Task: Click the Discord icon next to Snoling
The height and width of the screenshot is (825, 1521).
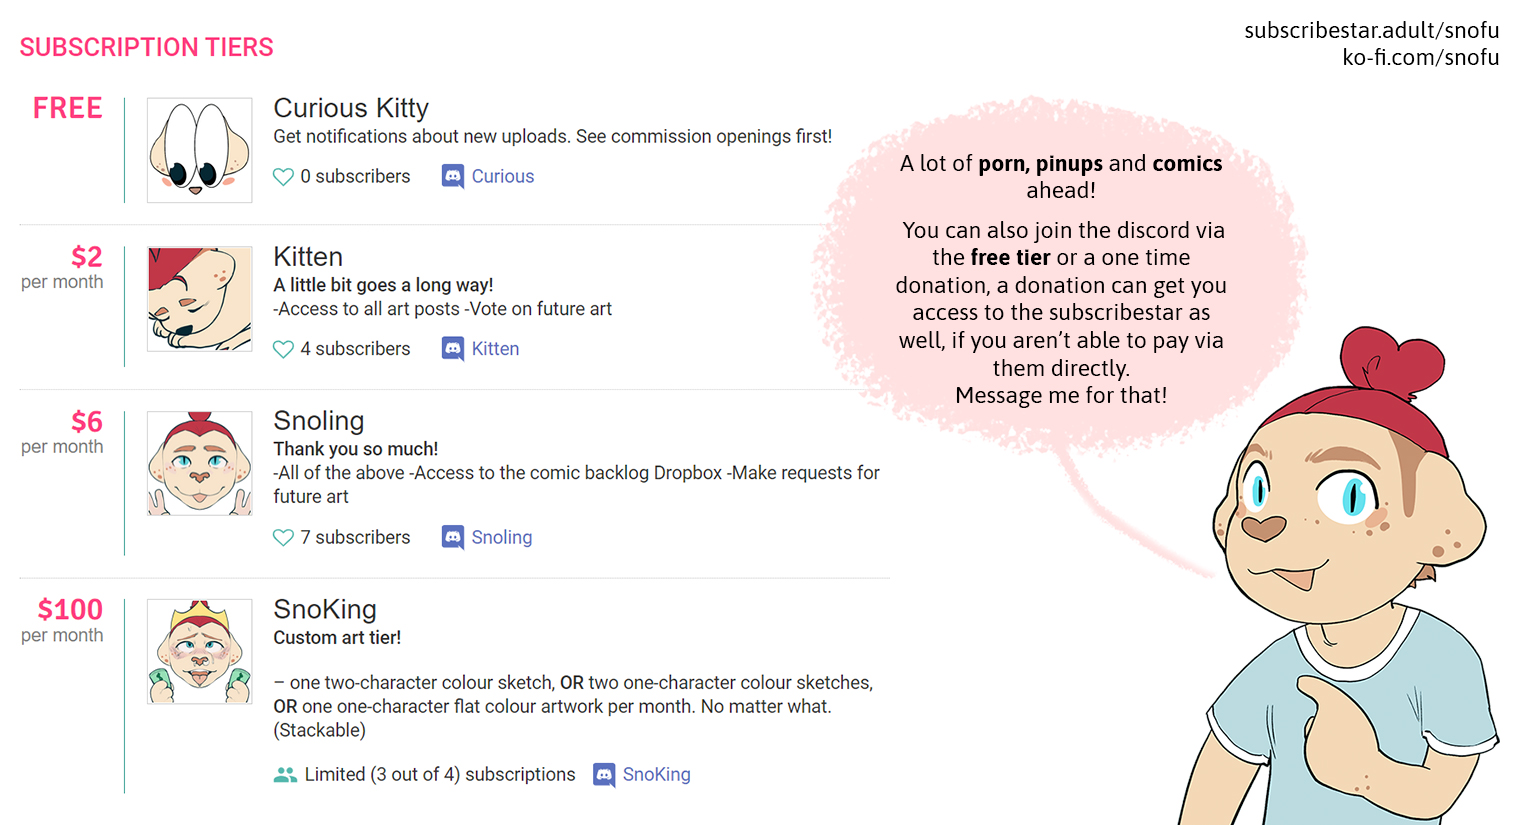Action: pos(453,538)
